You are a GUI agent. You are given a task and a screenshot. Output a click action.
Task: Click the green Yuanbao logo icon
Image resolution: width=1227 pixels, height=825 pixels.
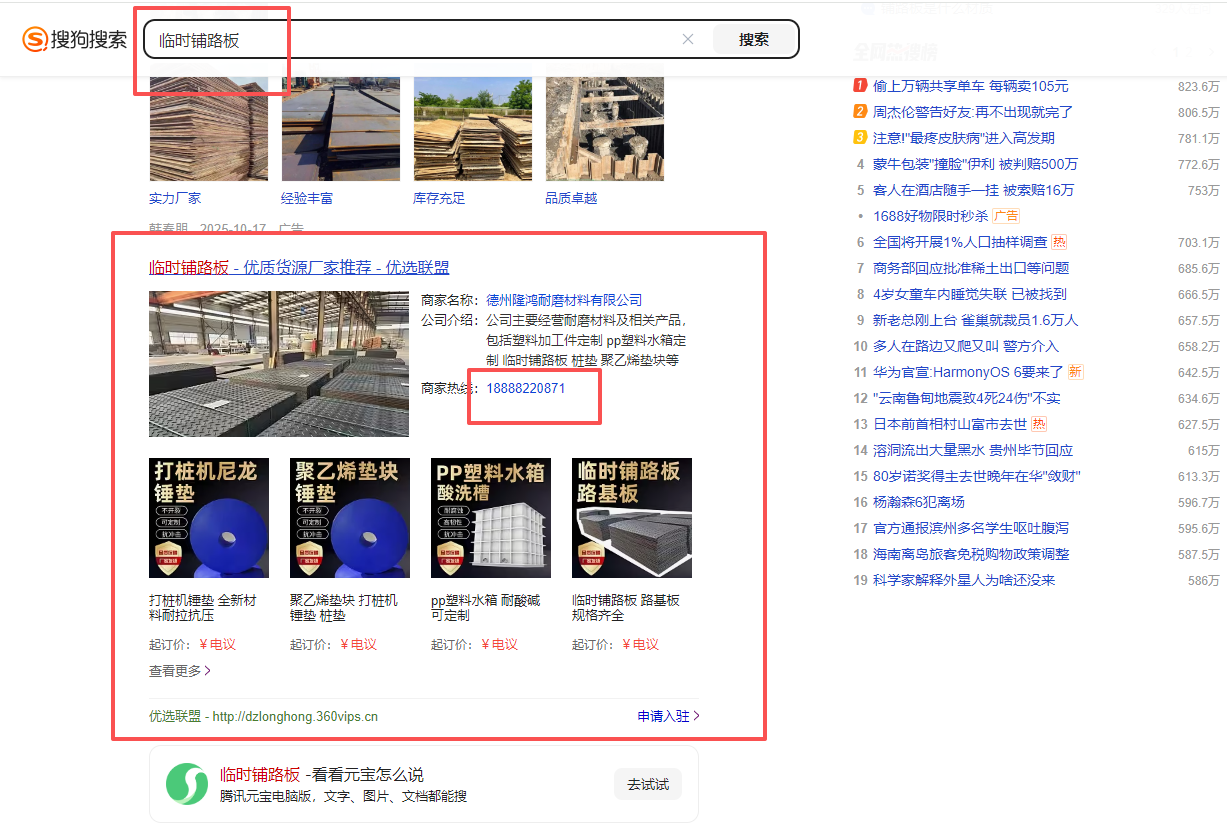click(187, 784)
